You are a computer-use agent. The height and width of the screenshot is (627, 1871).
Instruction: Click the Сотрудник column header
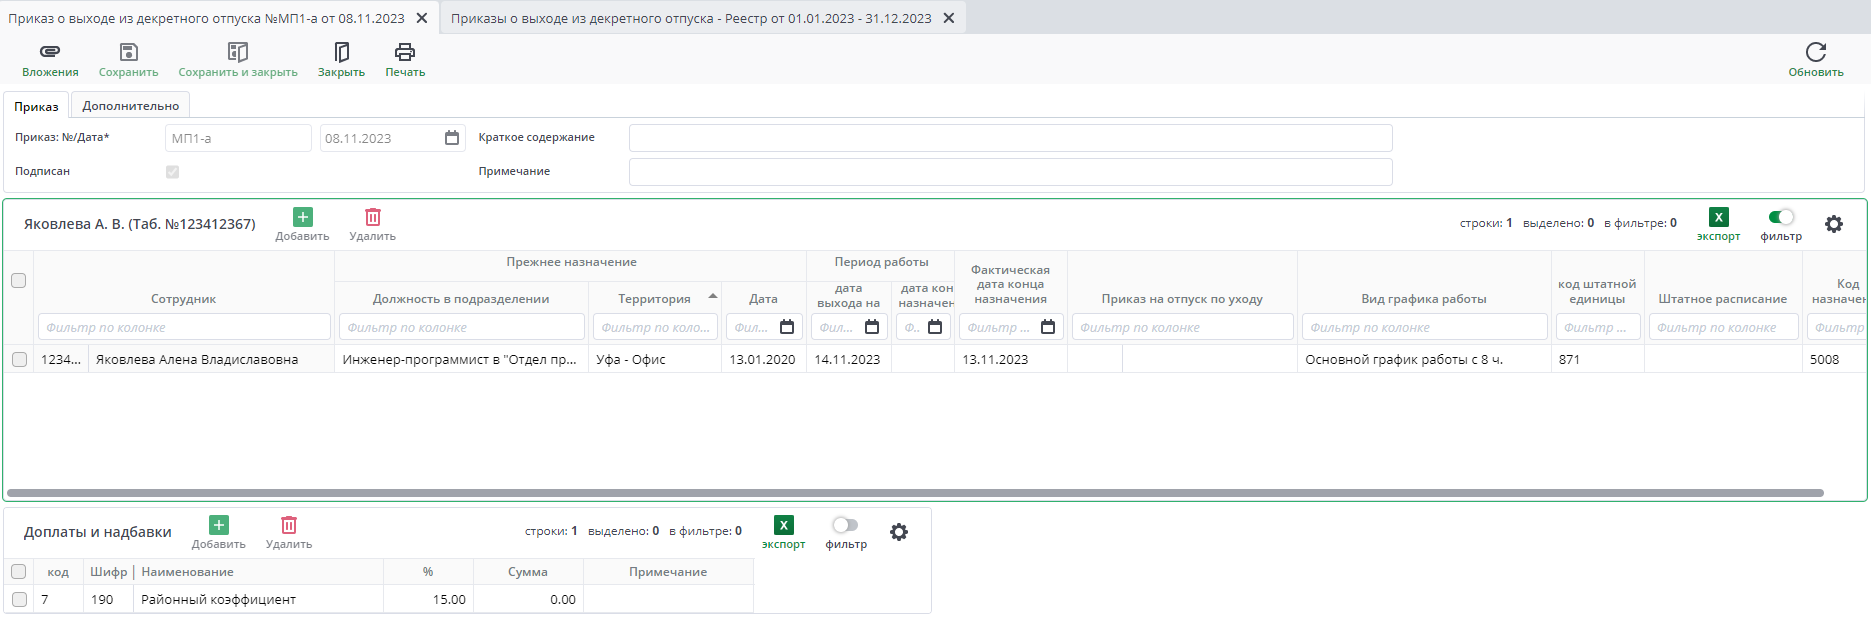coord(184,299)
